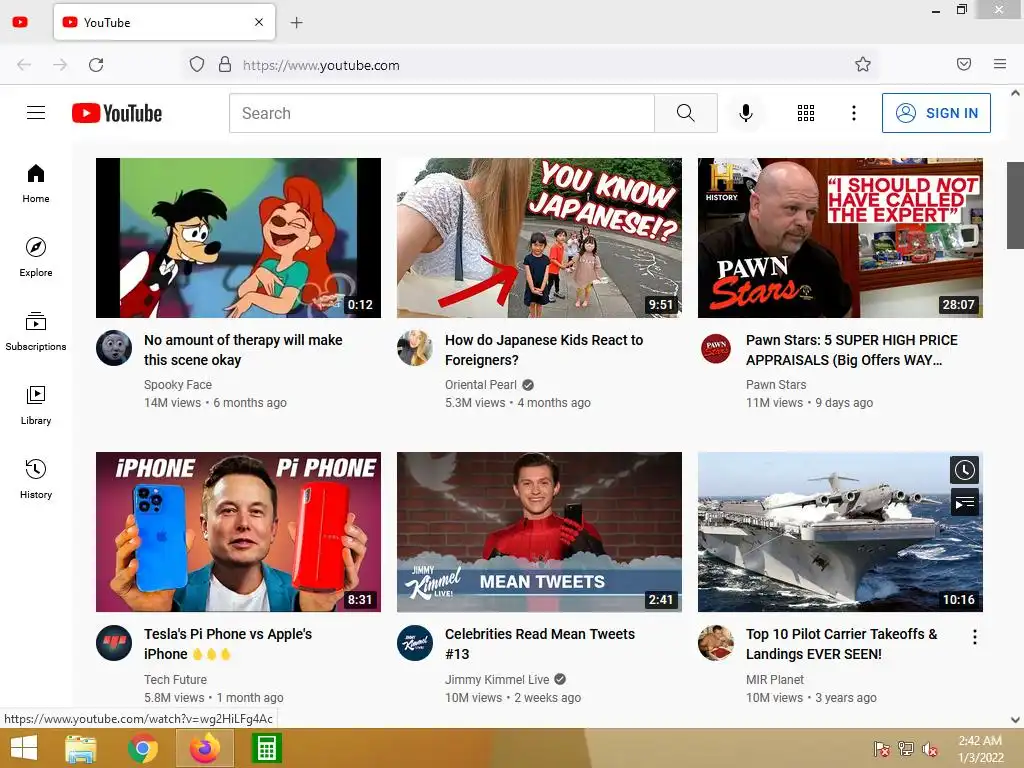Open the Spooky Face channel name
This screenshot has width=1024, height=768.
point(178,385)
